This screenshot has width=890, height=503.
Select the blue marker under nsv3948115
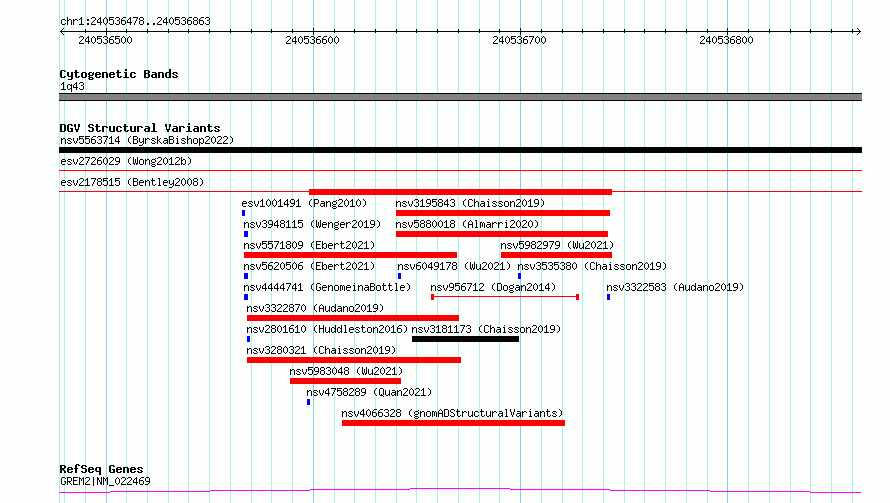(x=246, y=234)
